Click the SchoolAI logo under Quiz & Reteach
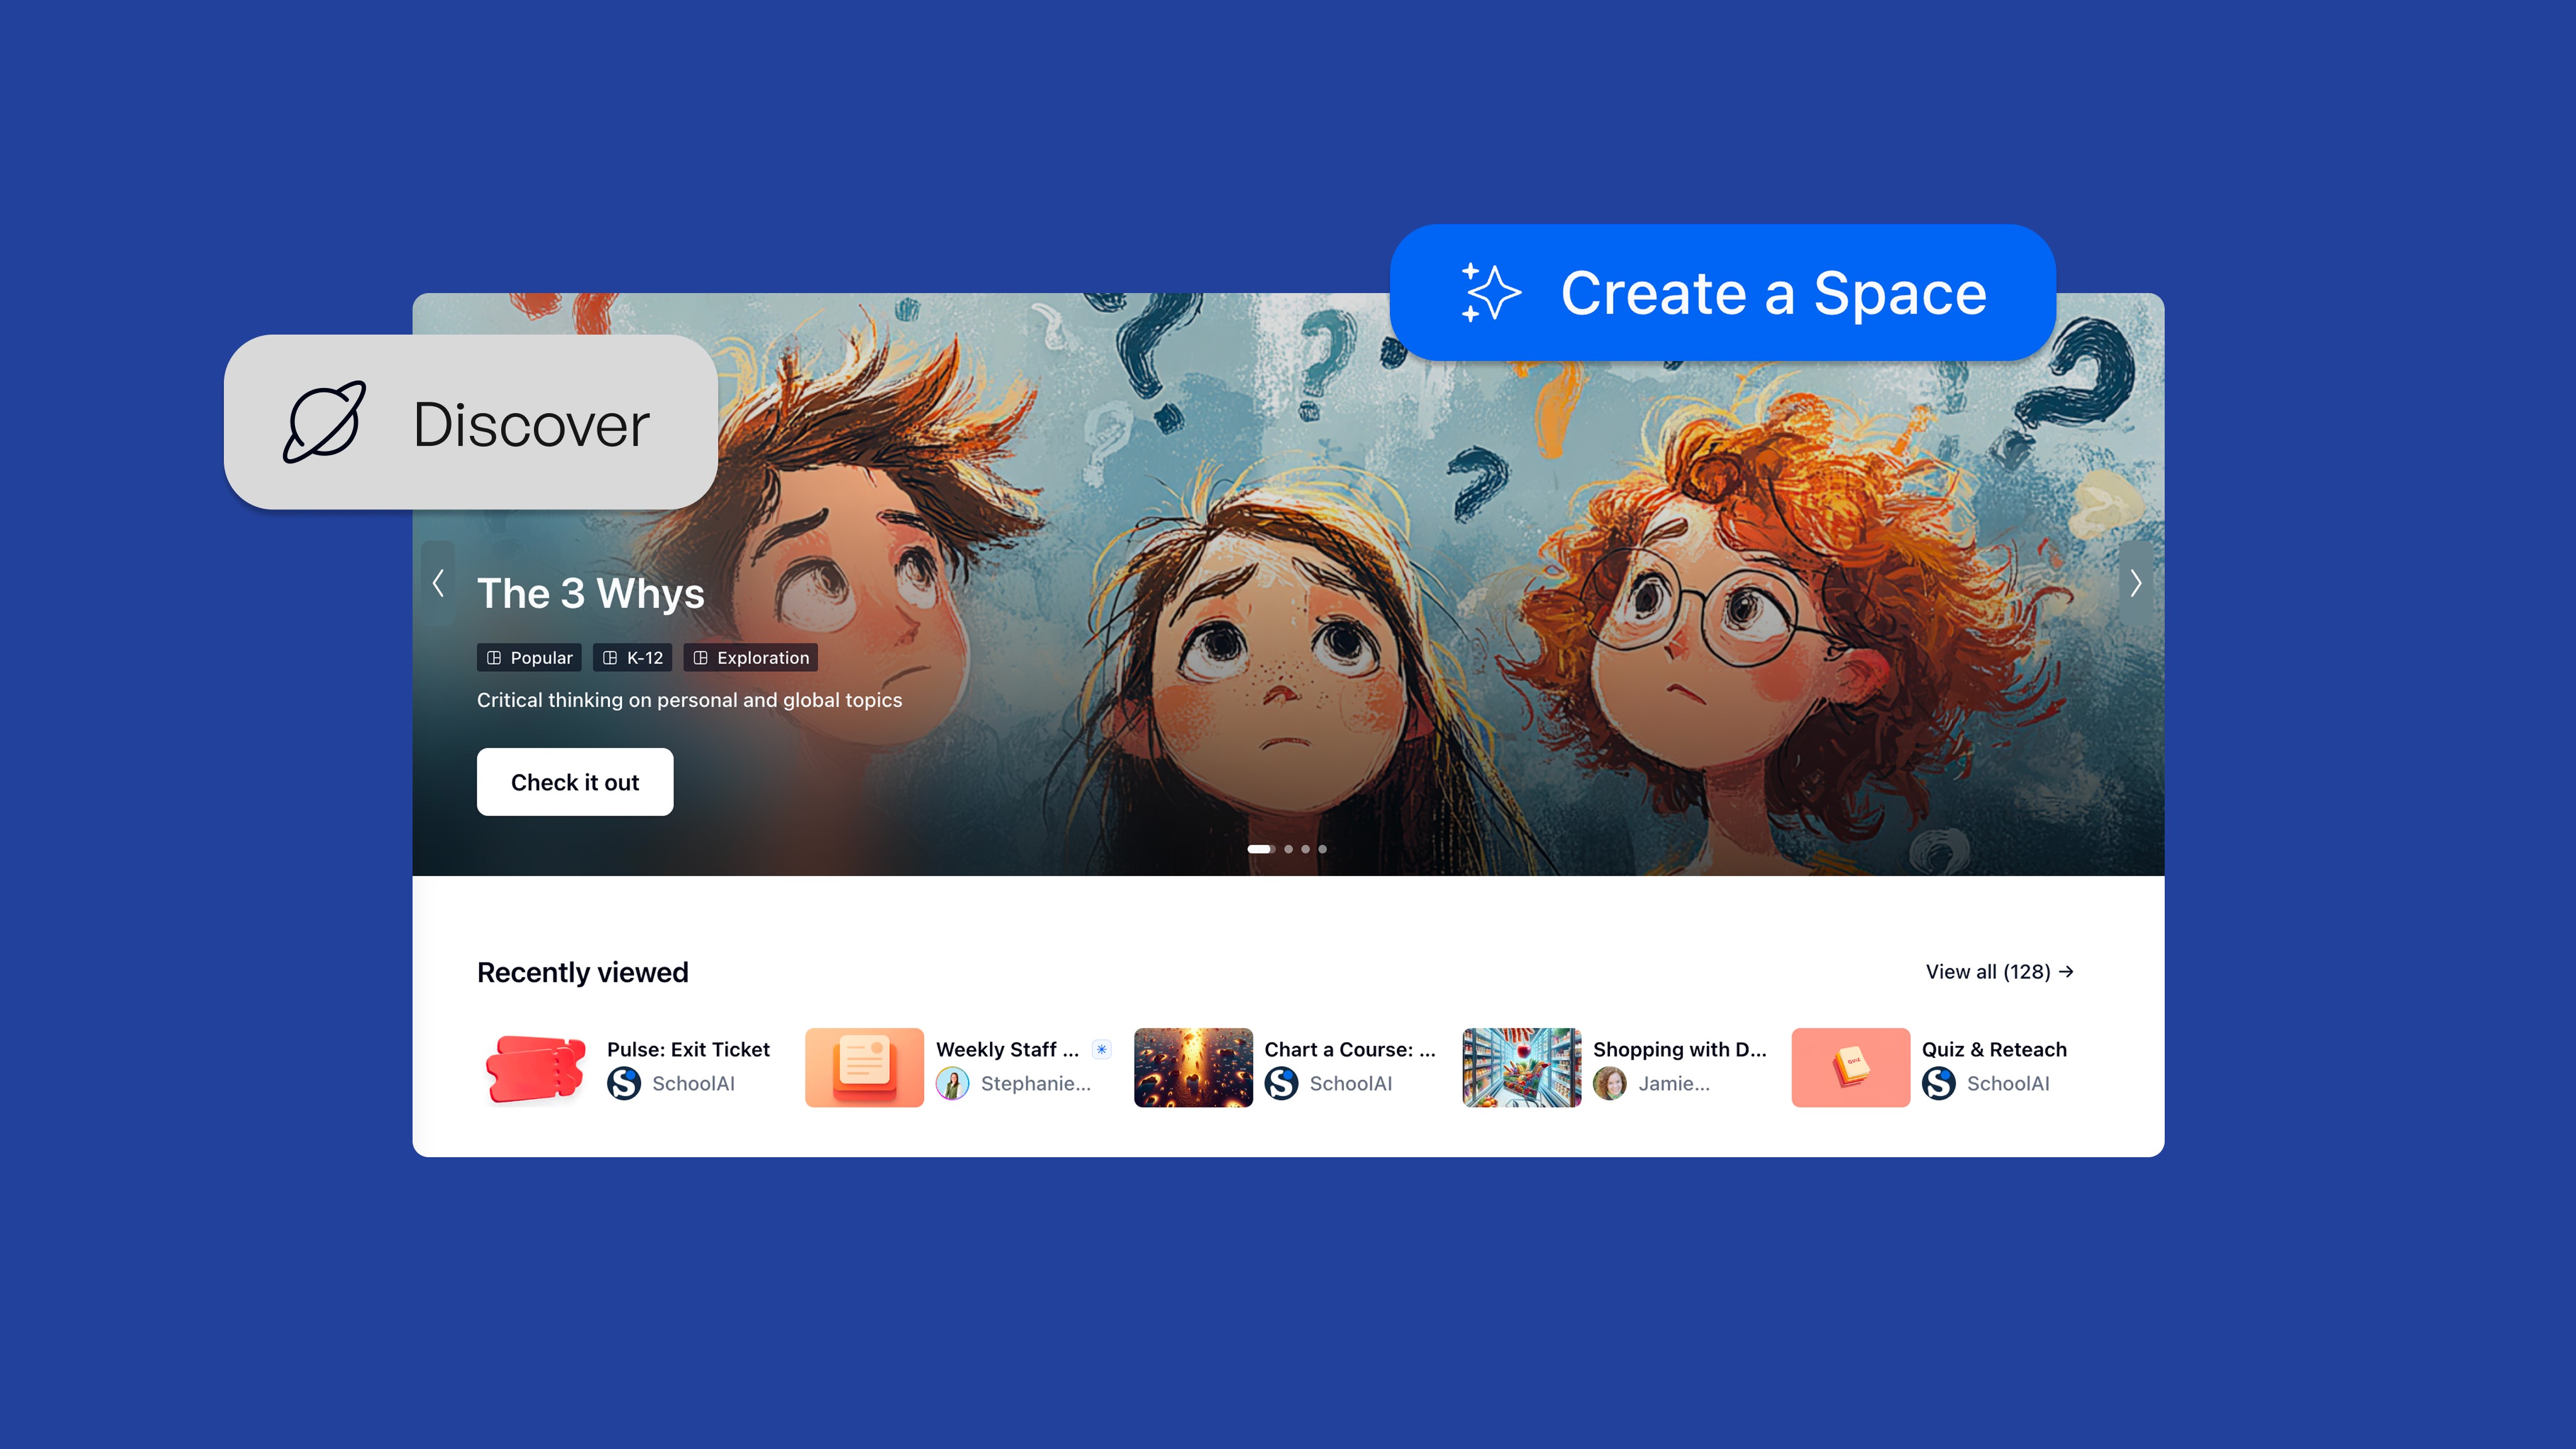The width and height of the screenshot is (2576, 1449). (x=1938, y=1083)
